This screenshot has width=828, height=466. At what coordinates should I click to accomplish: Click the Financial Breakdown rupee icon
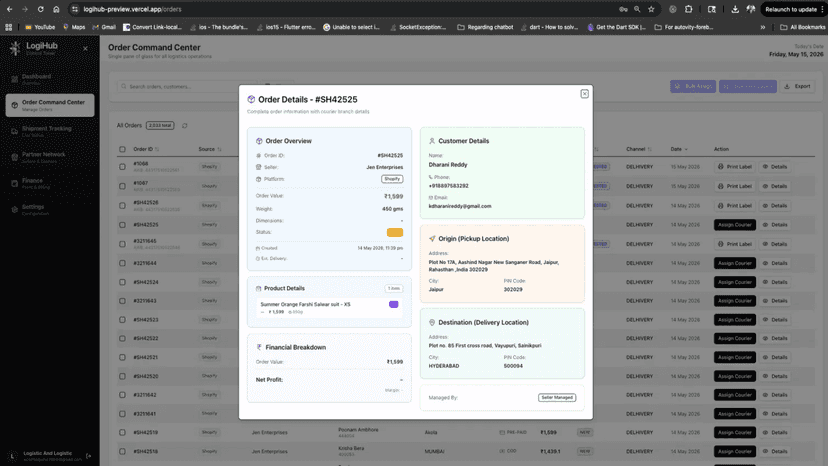tap(259, 347)
